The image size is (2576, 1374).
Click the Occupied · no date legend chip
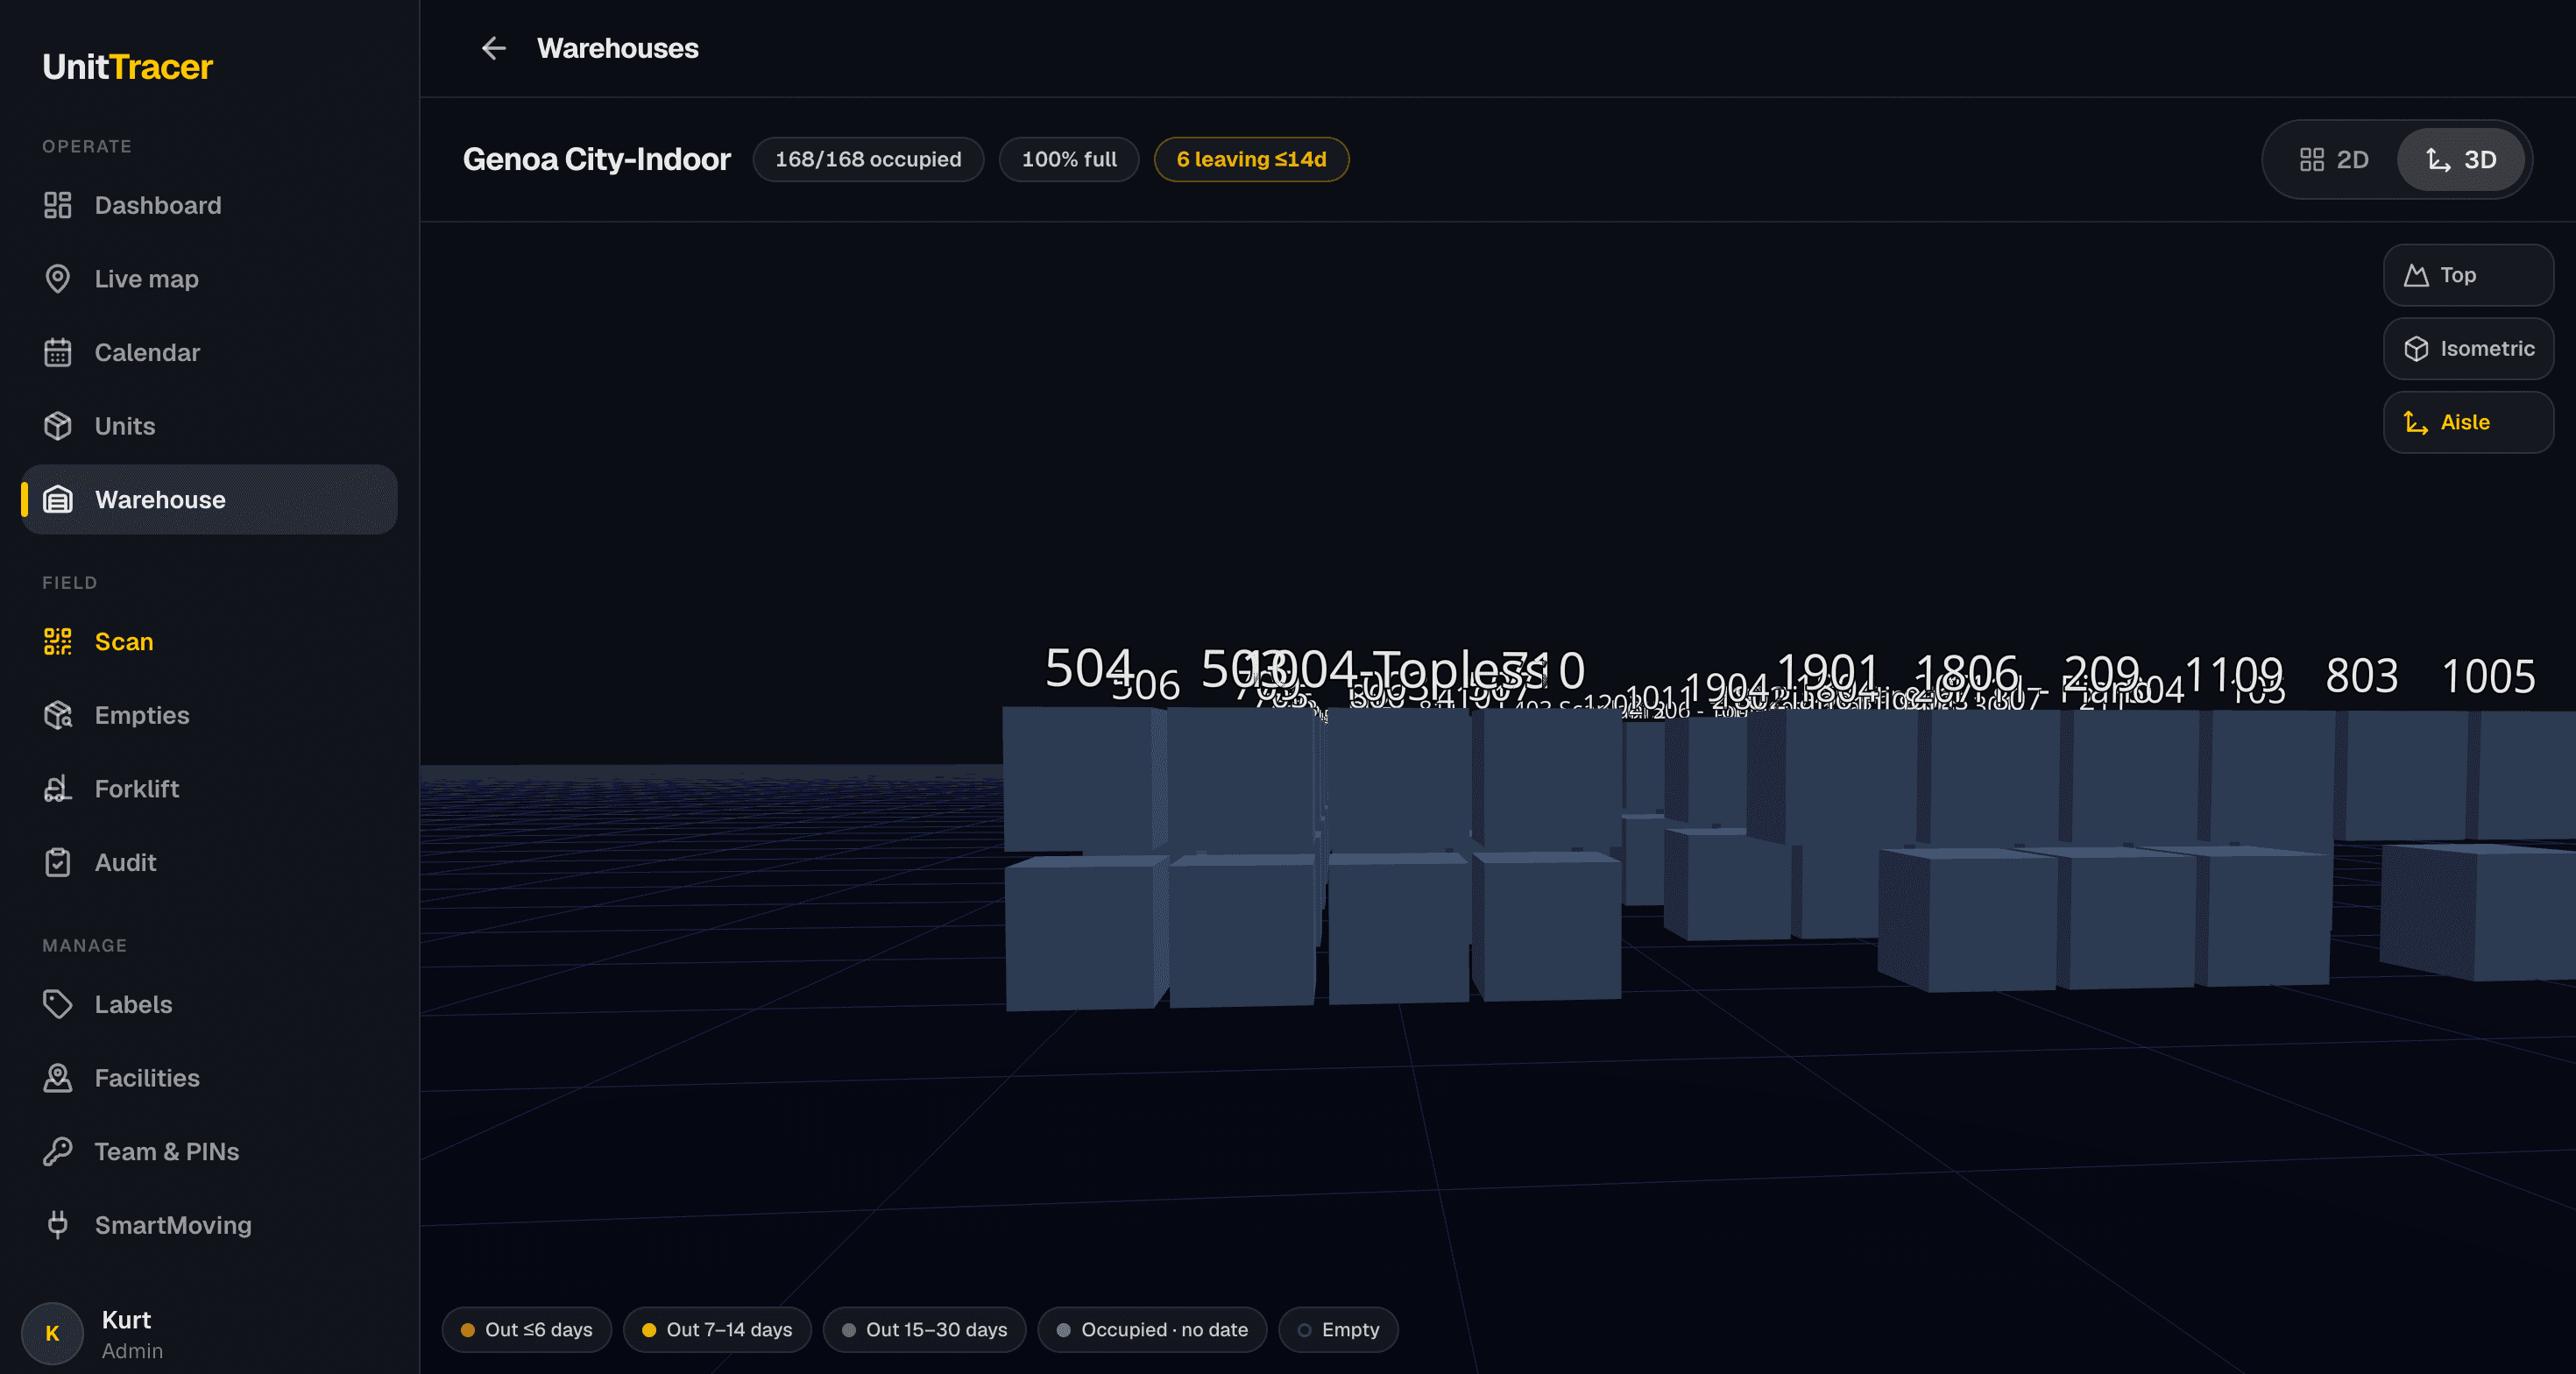1153,1329
